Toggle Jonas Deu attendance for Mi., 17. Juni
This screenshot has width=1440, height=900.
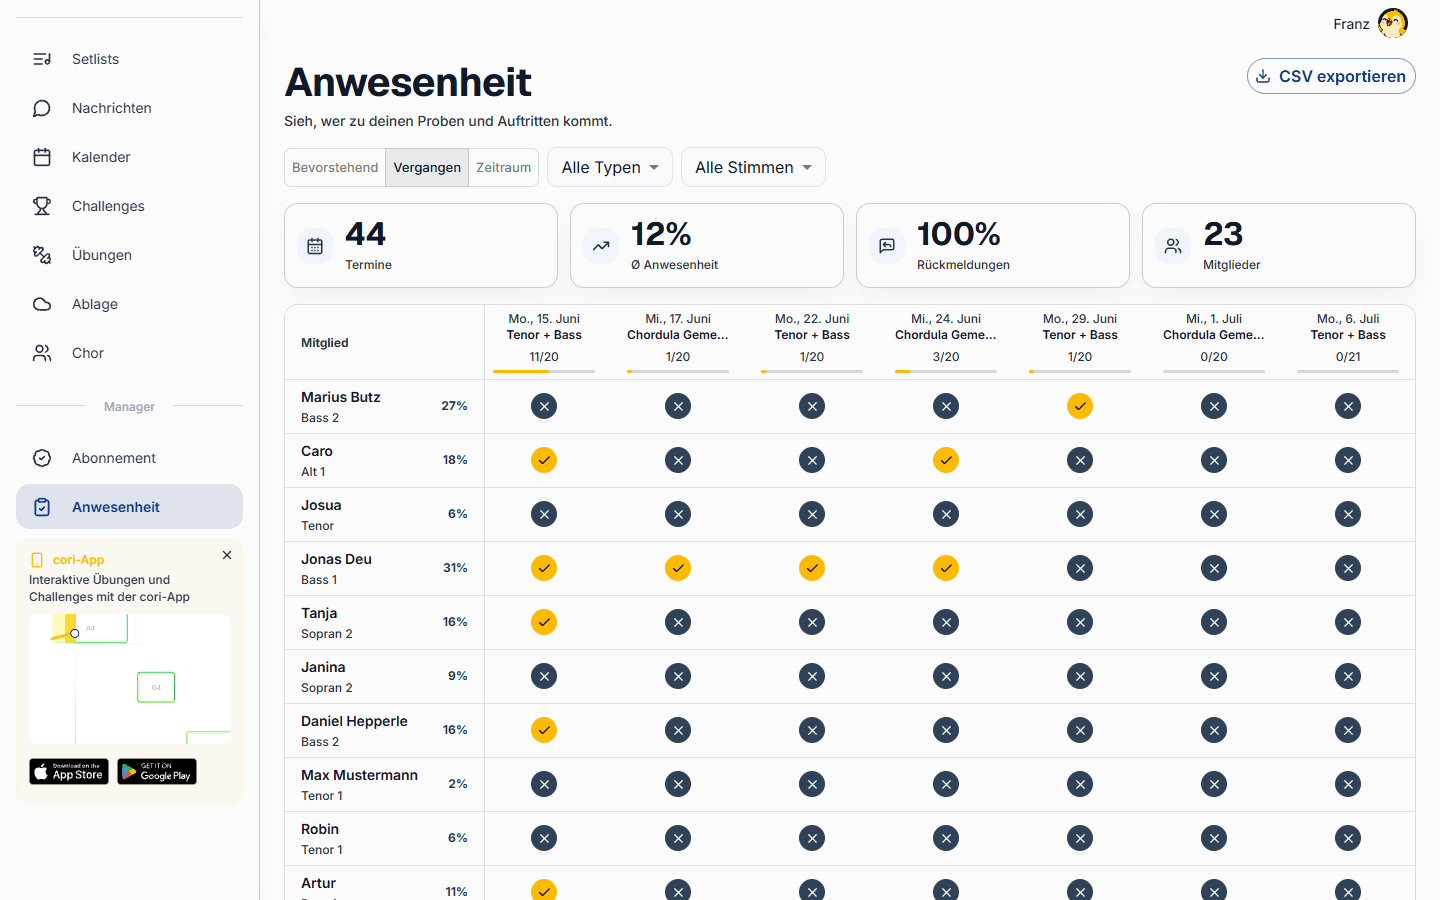click(x=678, y=568)
